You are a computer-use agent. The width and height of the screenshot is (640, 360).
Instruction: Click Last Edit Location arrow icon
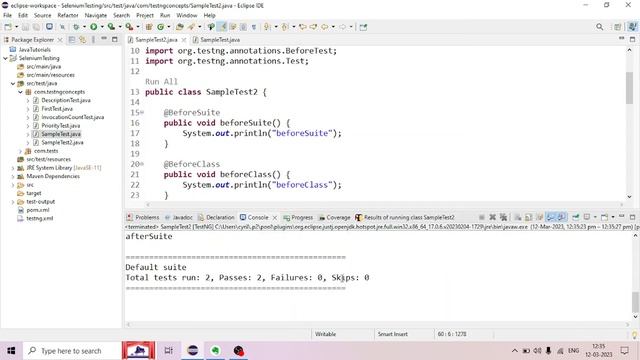click(302, 27)
